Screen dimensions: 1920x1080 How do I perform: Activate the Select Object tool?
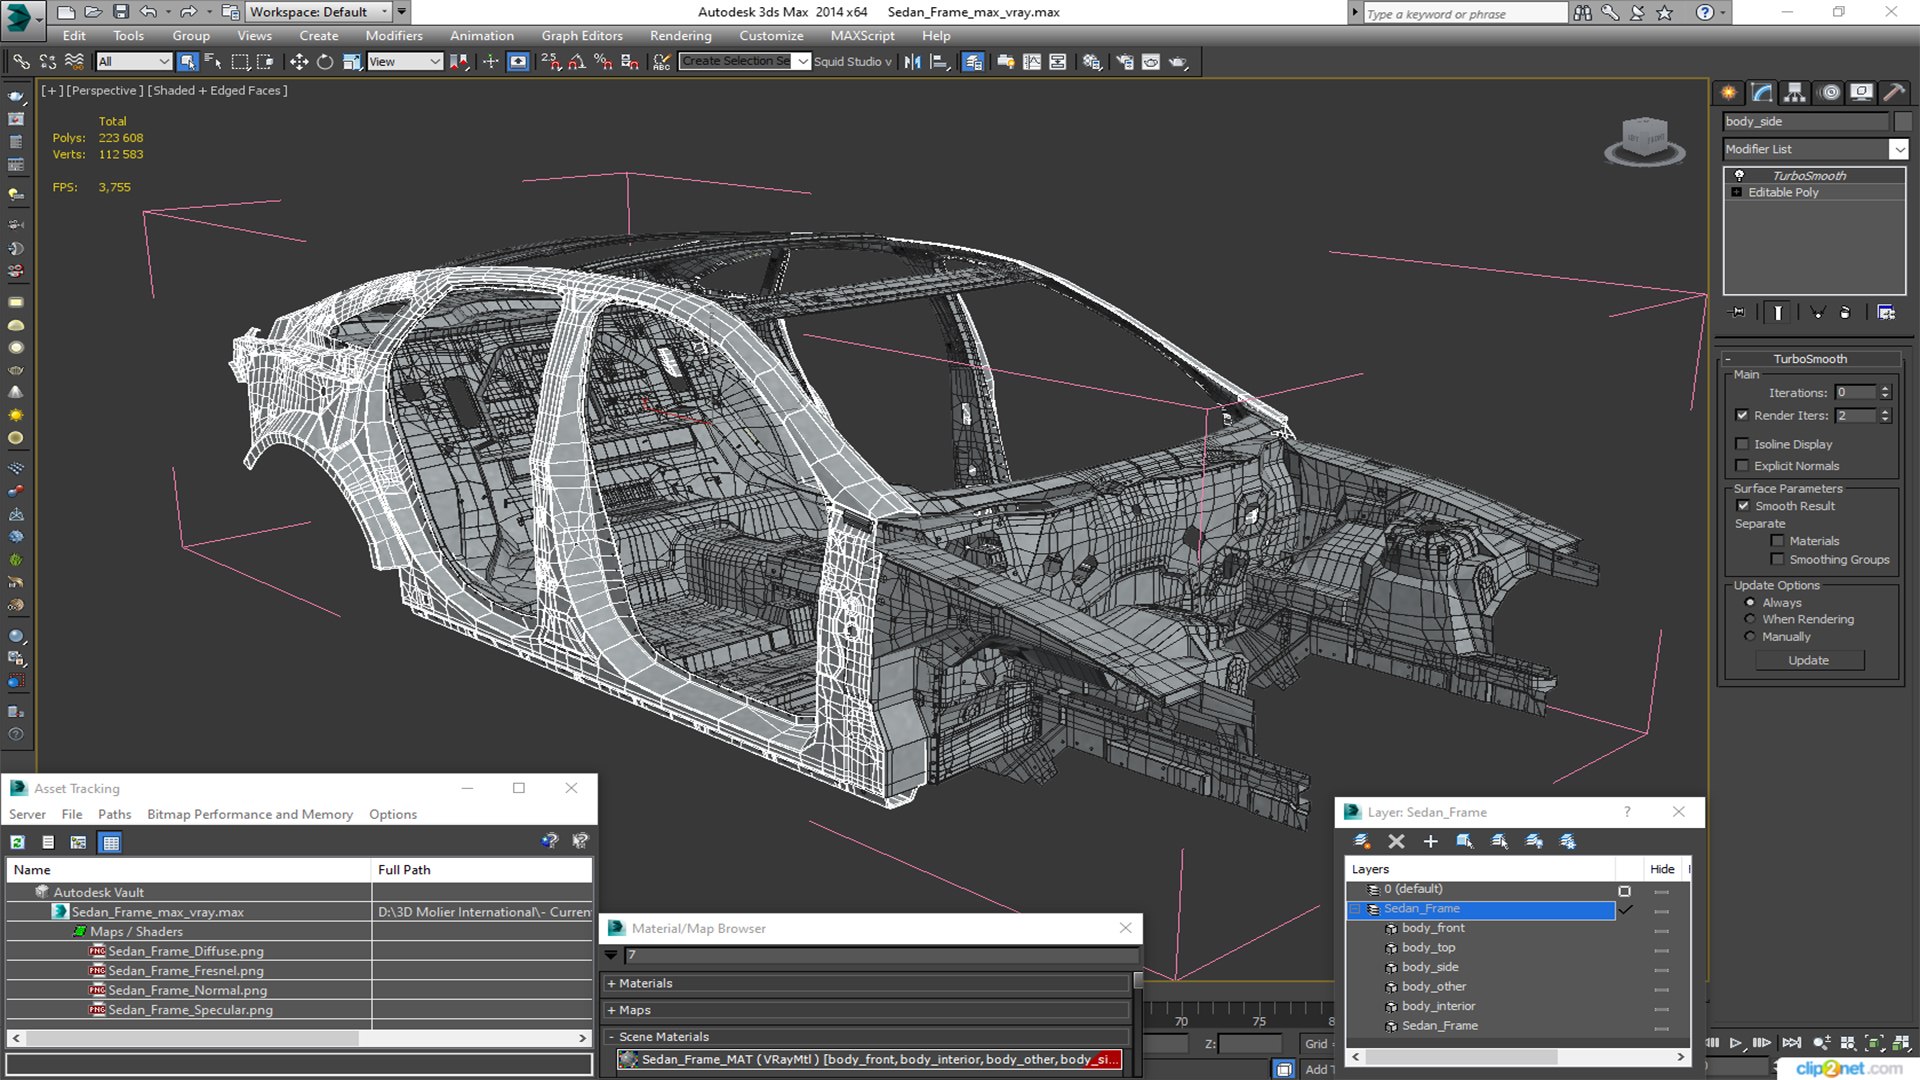tap(187, 62)
